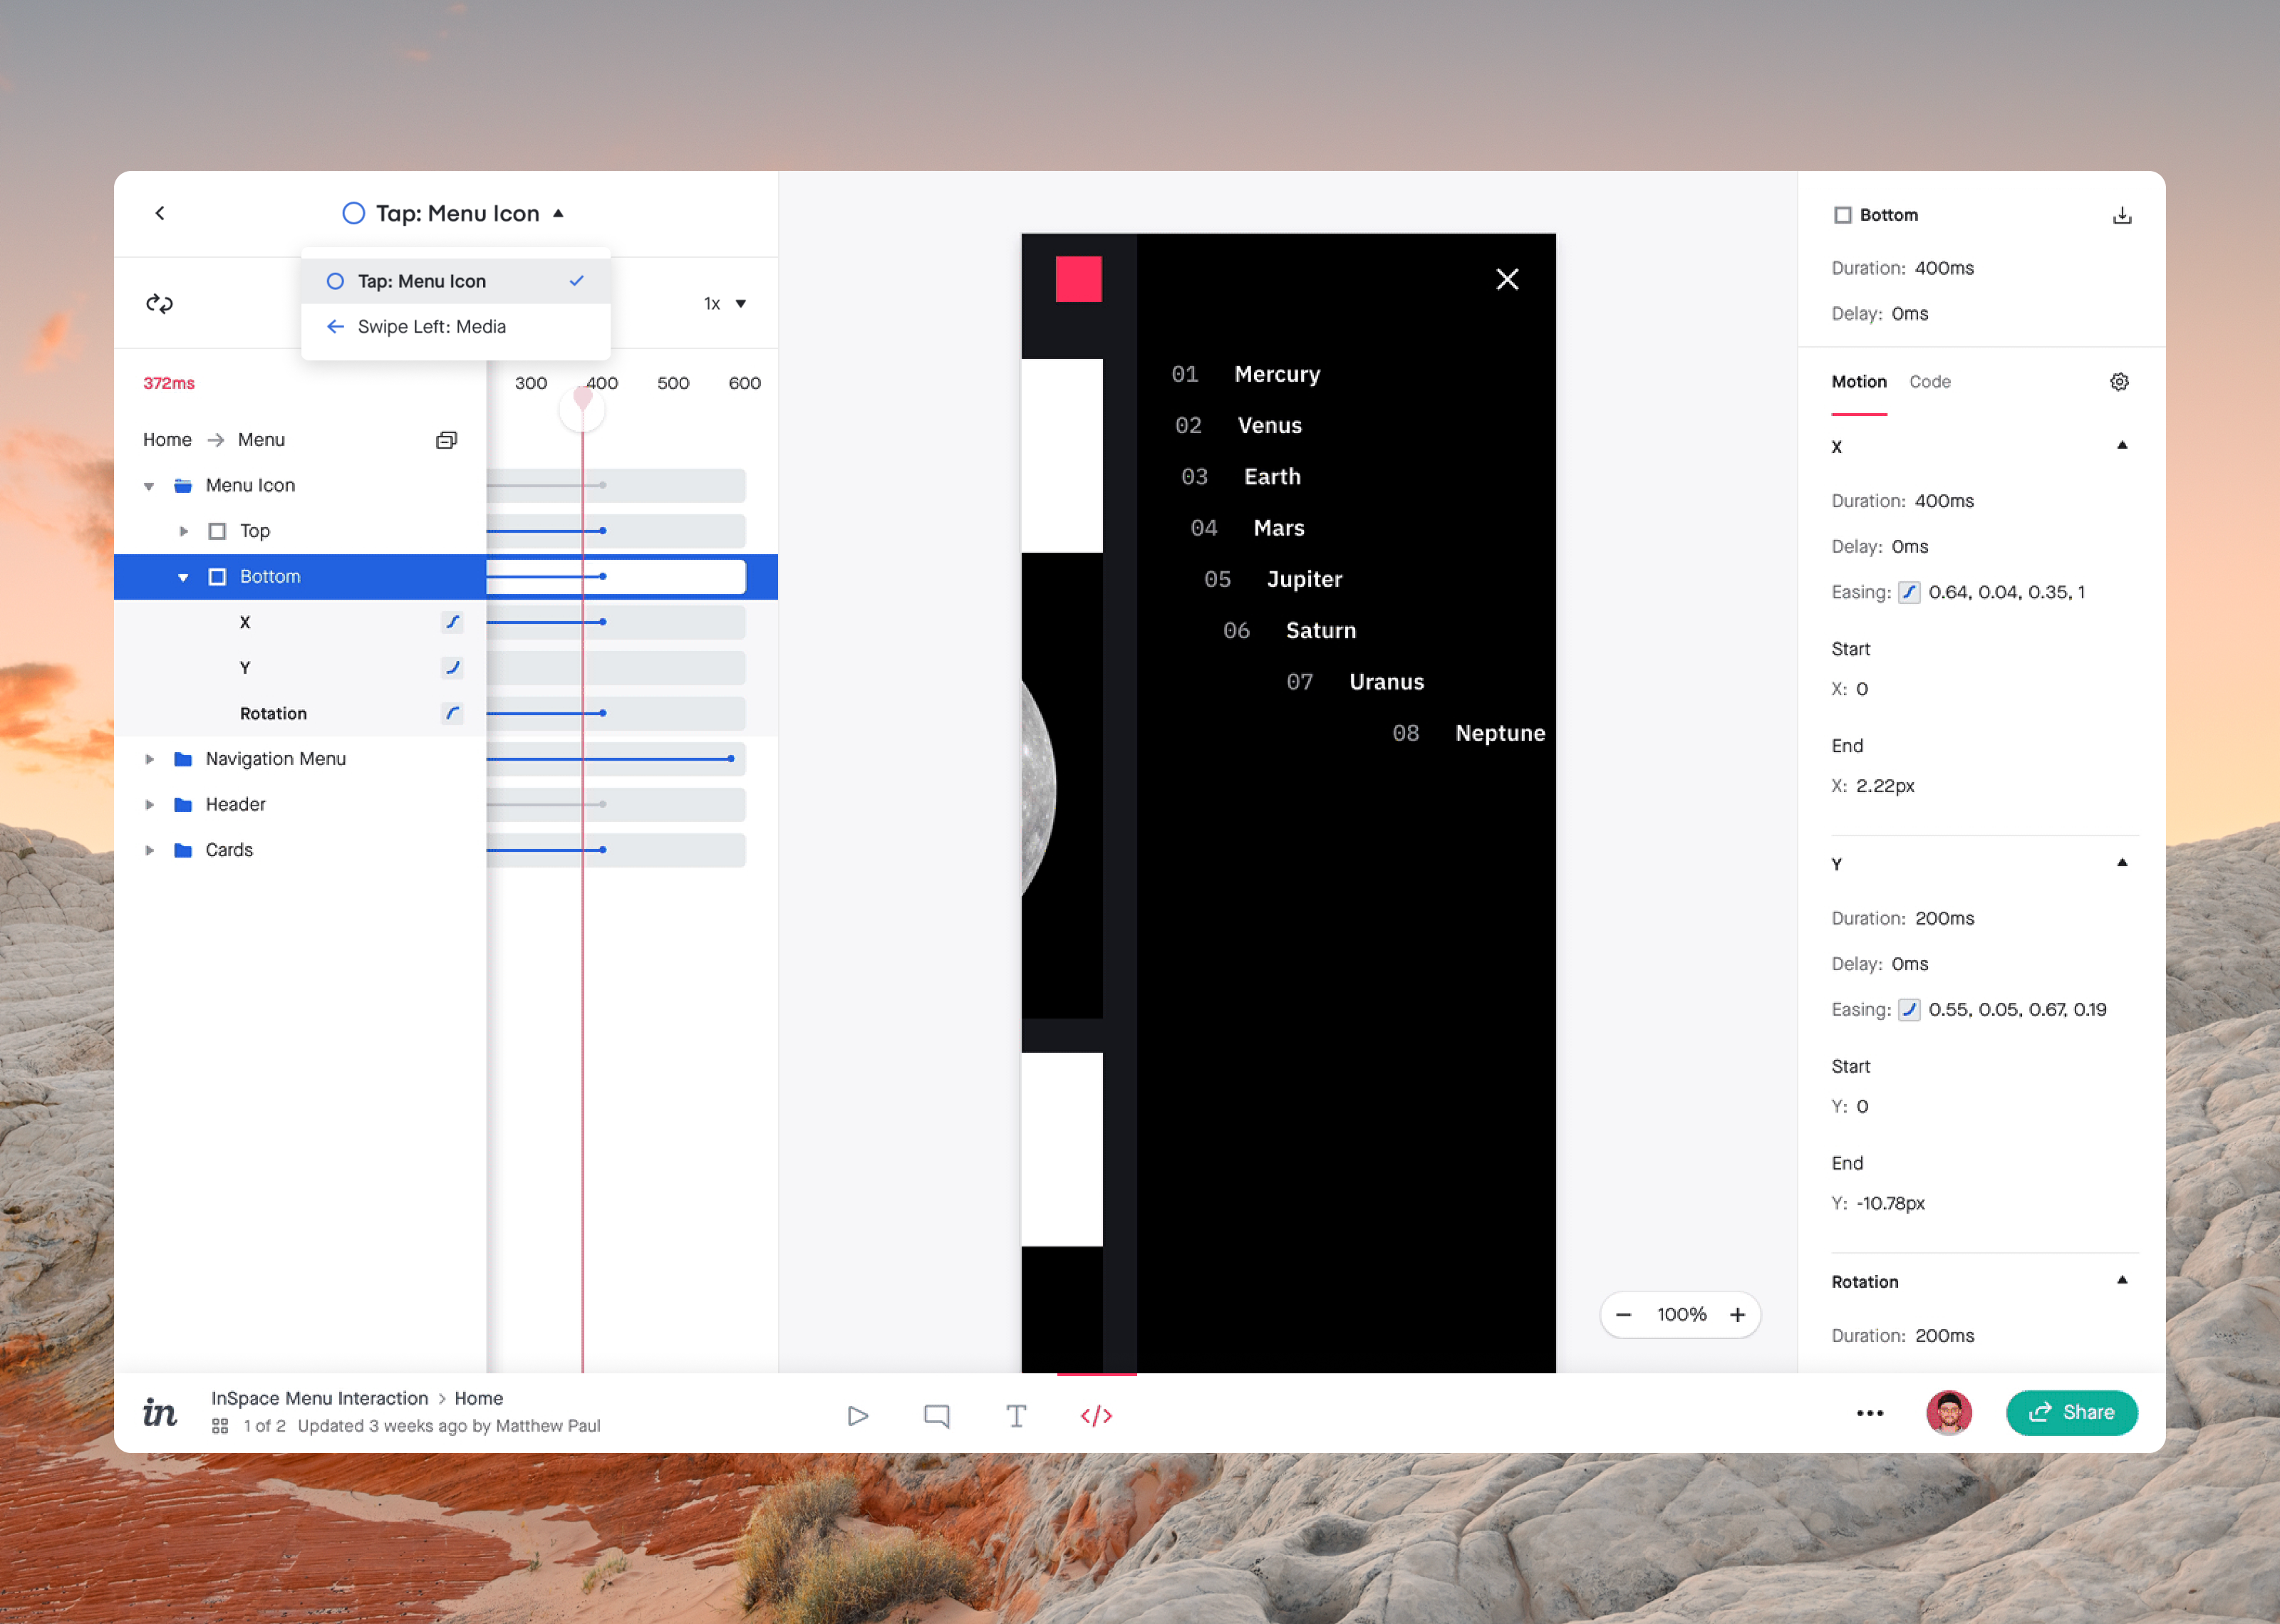Collapse the Bottom layer
The image size is (2280, 1624).
(x=183, y=577)
